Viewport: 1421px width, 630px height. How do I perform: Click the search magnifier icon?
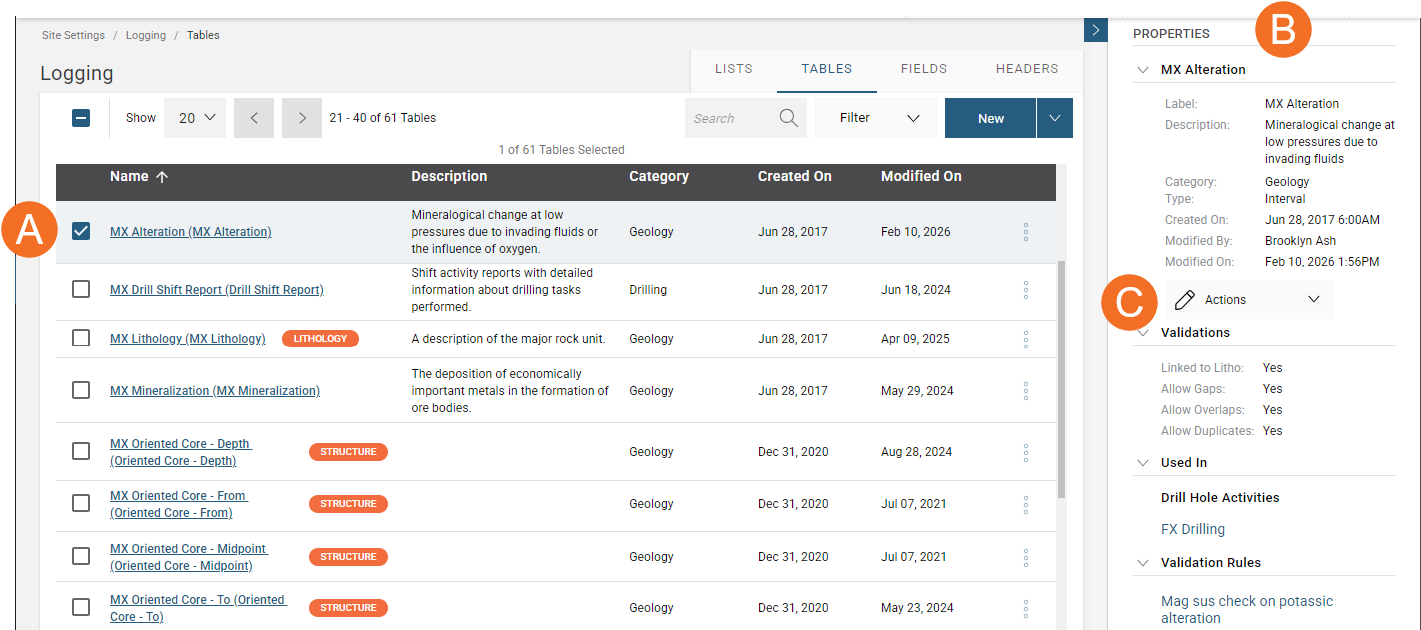pos(788,118)
